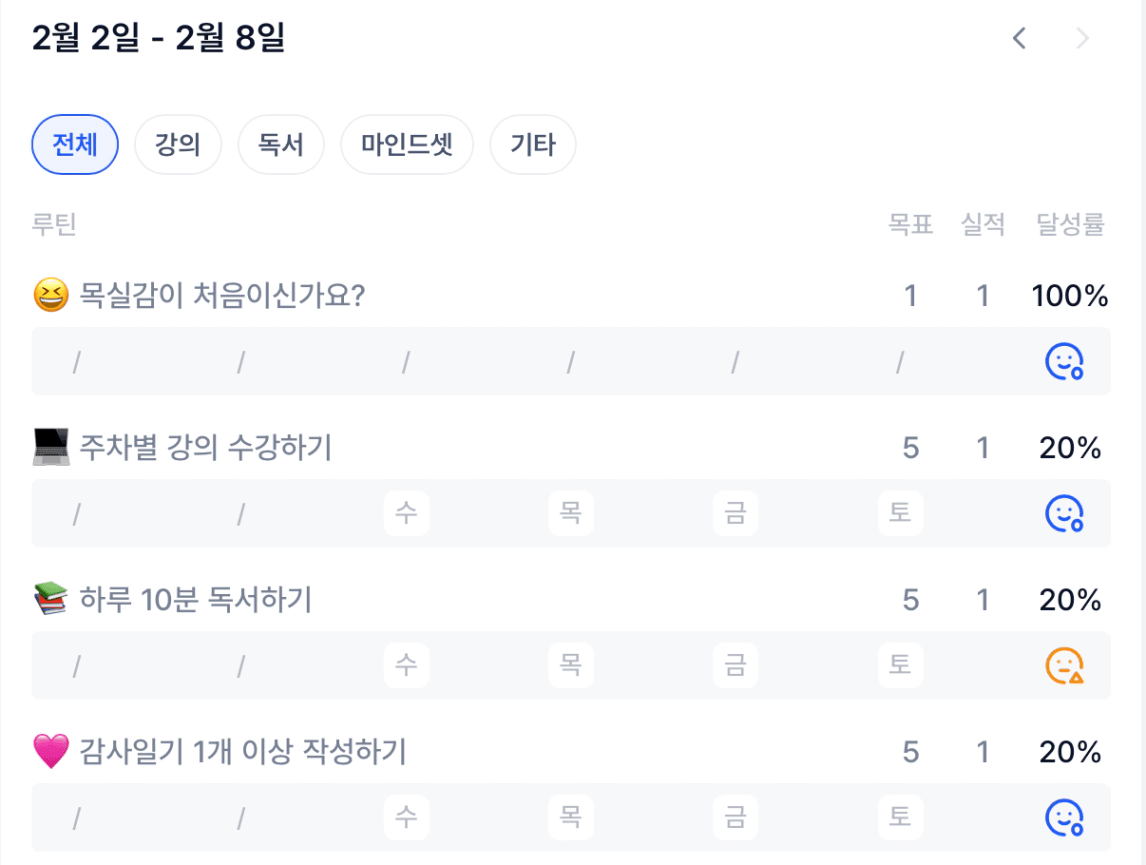Screen dimensions: 1146x865
Task: Toggle 목 day for 하루 10분 독서하기
Action: coord(570,666)
